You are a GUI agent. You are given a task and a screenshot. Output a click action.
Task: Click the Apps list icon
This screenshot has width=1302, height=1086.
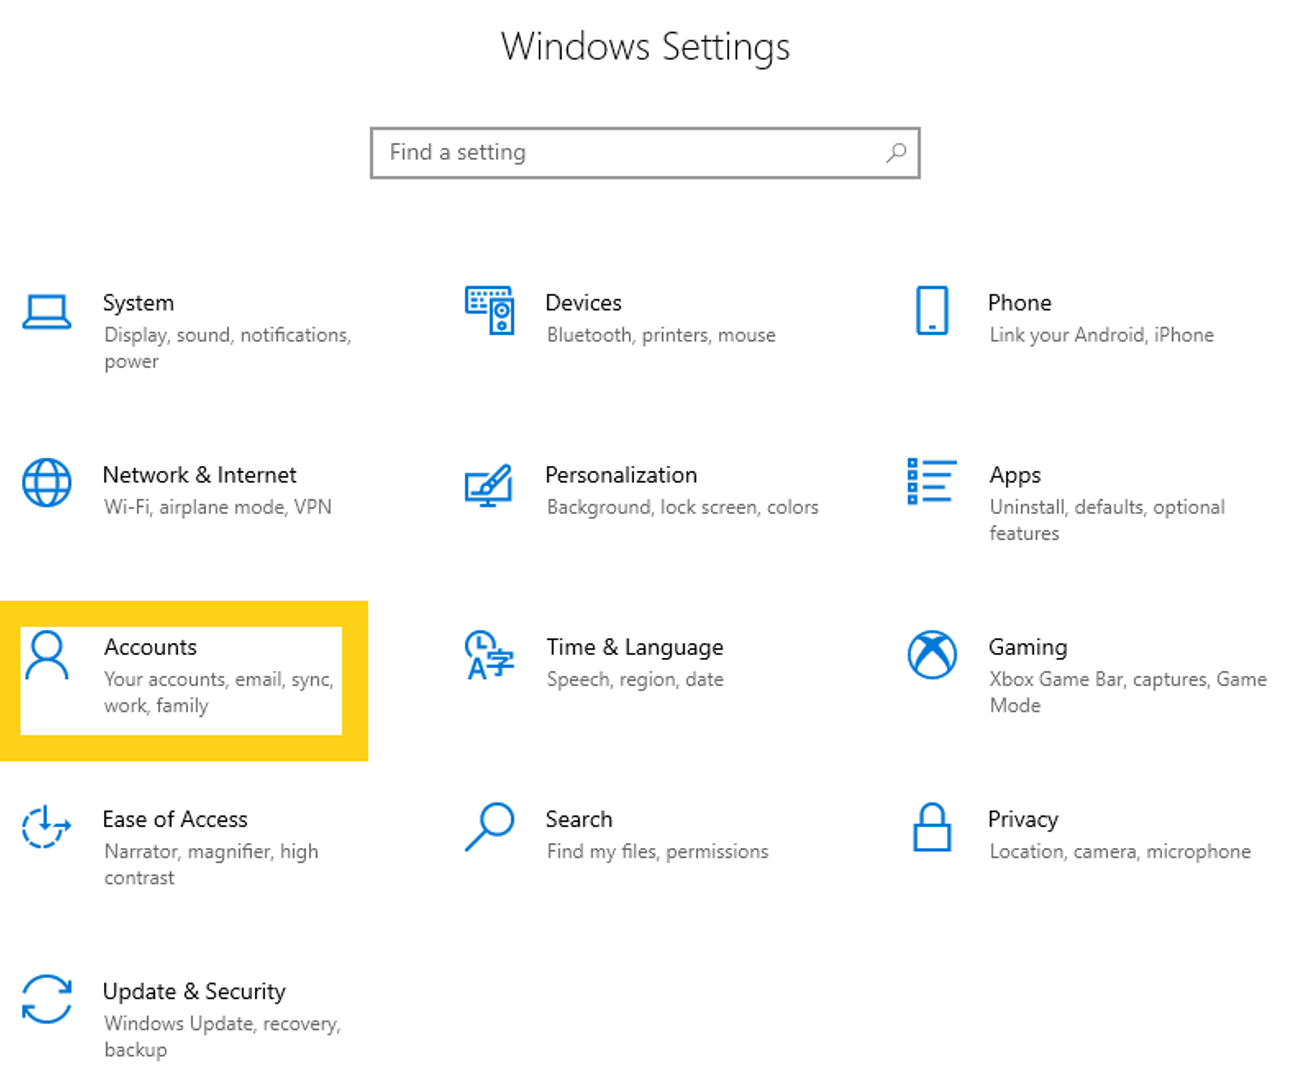pos(932,481)
